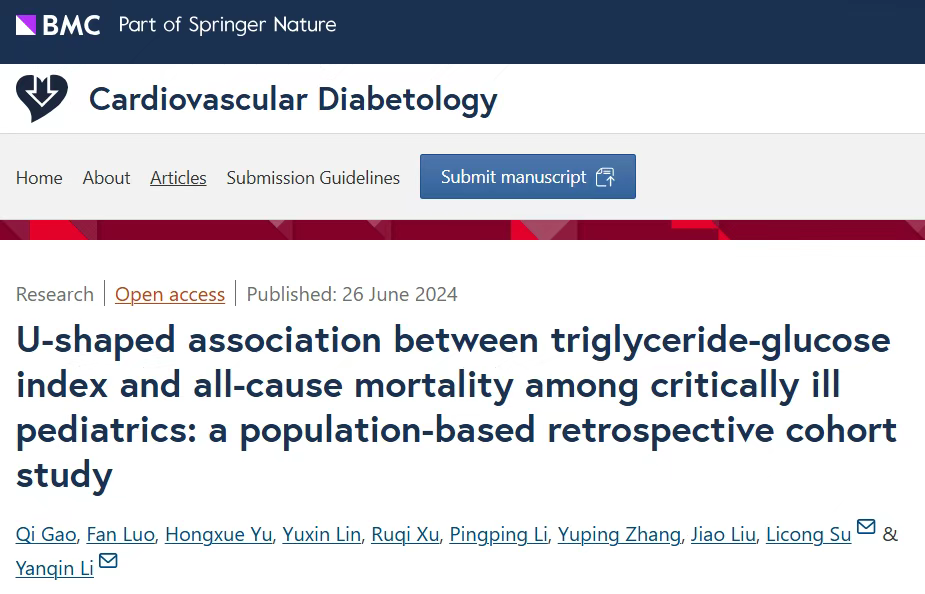Open author Yuxin Lin's details
Viewport: 925px width, 594px height.
pos(322,534)
